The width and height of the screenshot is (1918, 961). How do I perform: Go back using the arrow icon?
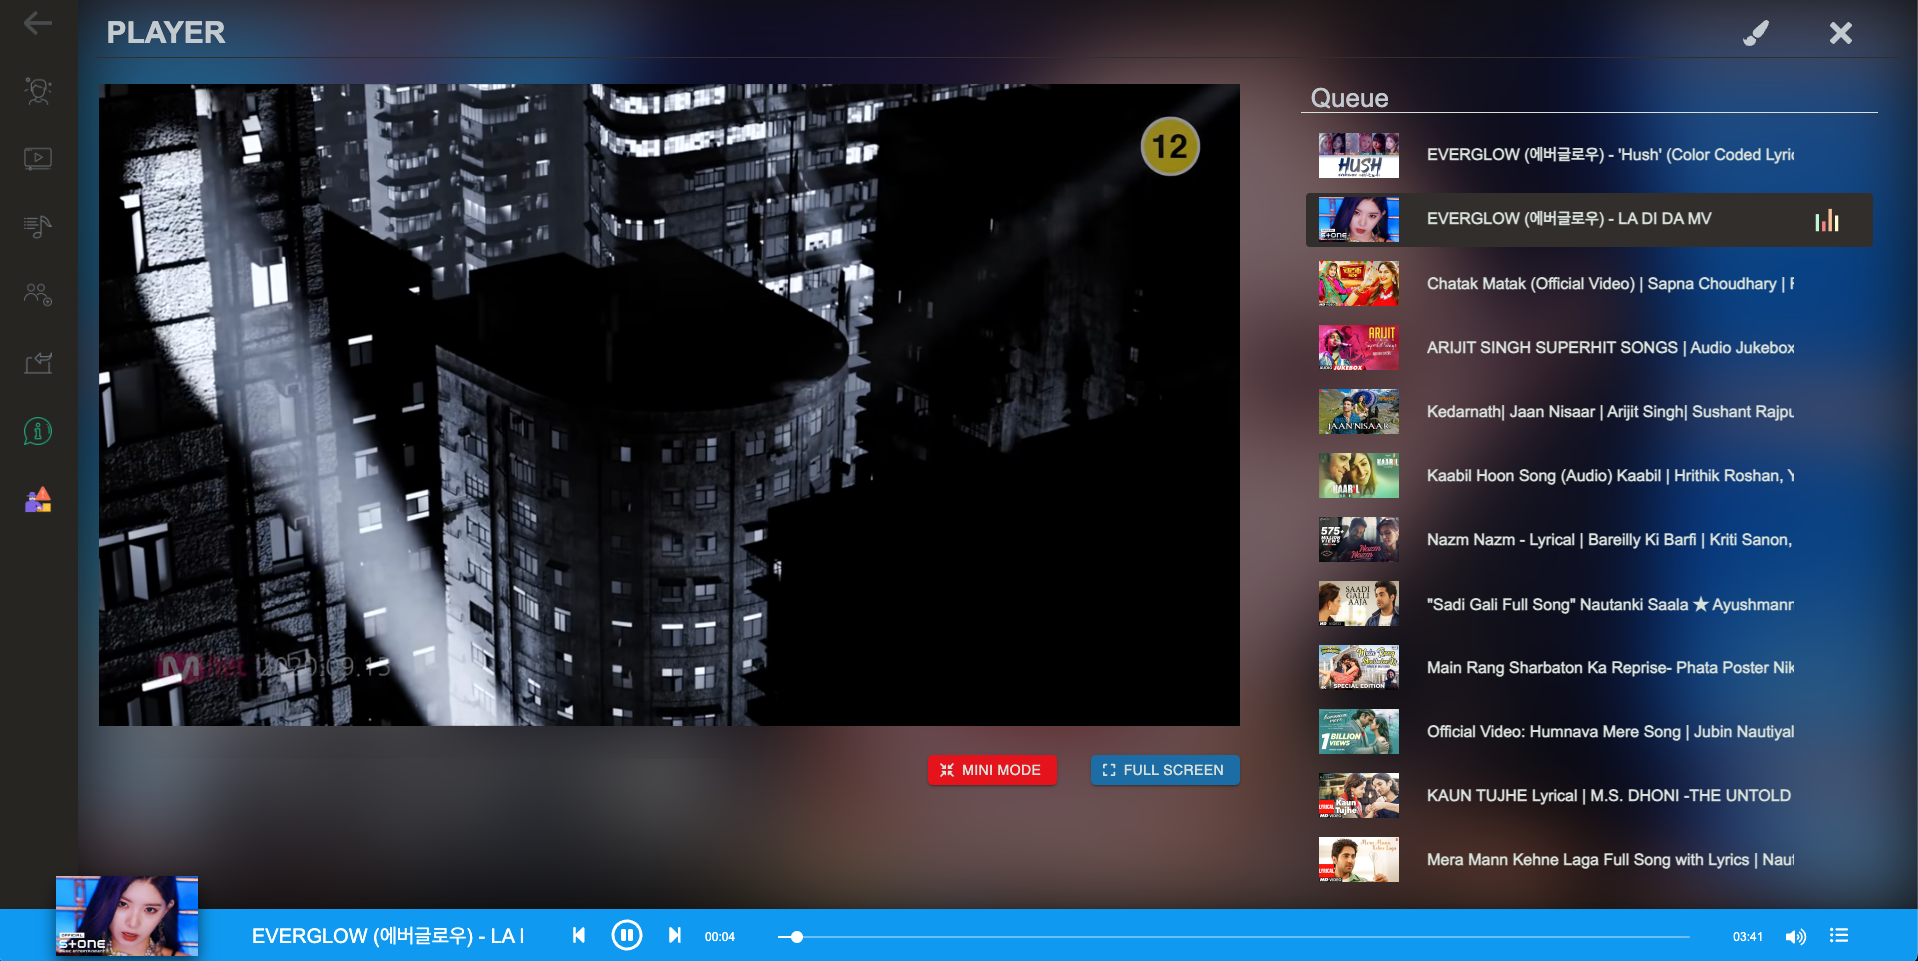coord(37,23)
